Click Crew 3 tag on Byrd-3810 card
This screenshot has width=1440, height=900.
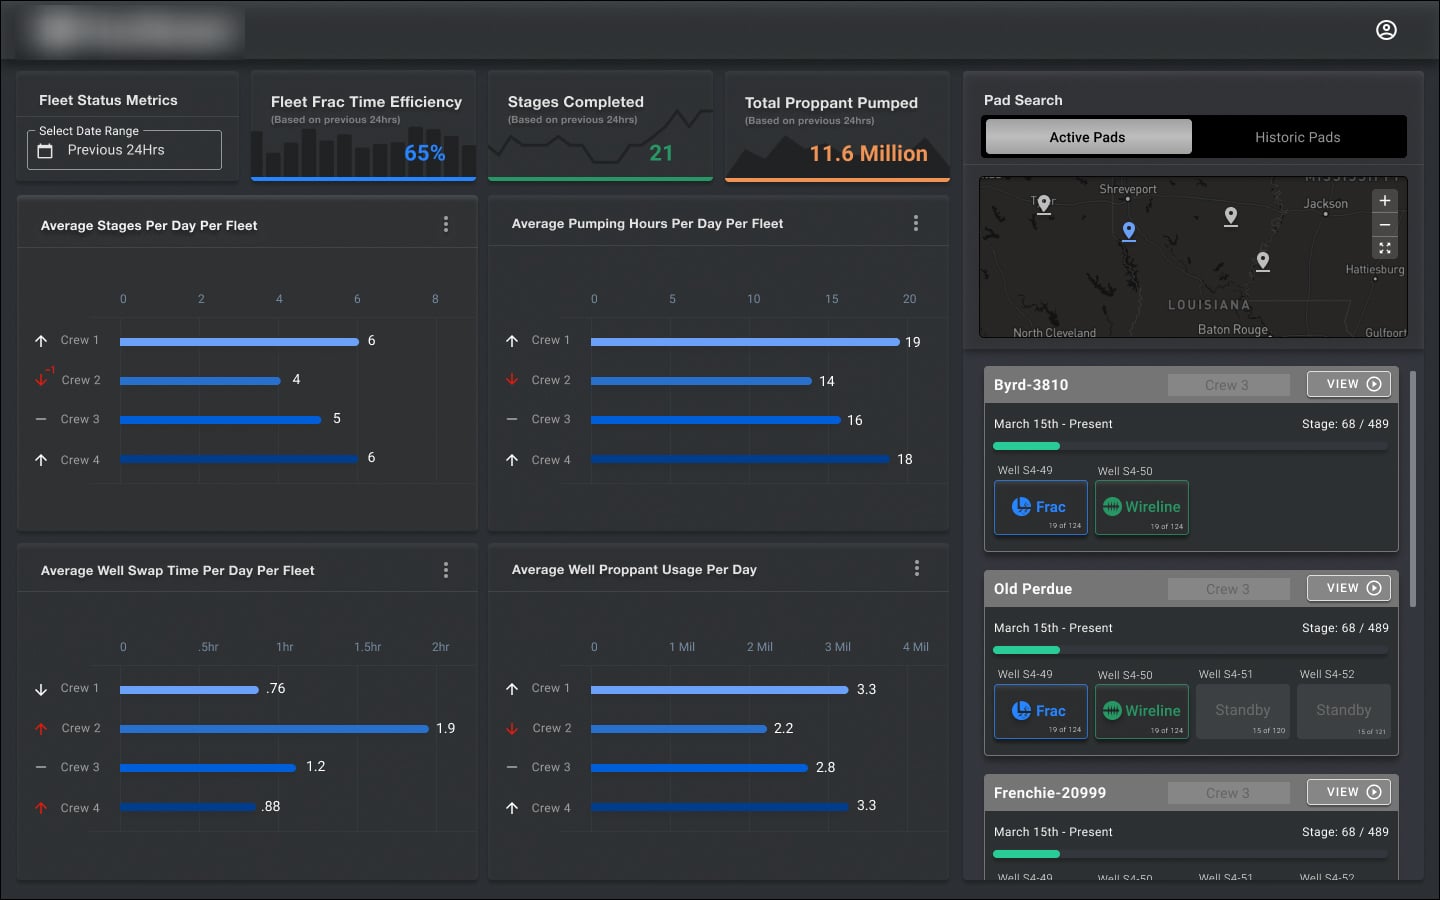coord(1227,385)
